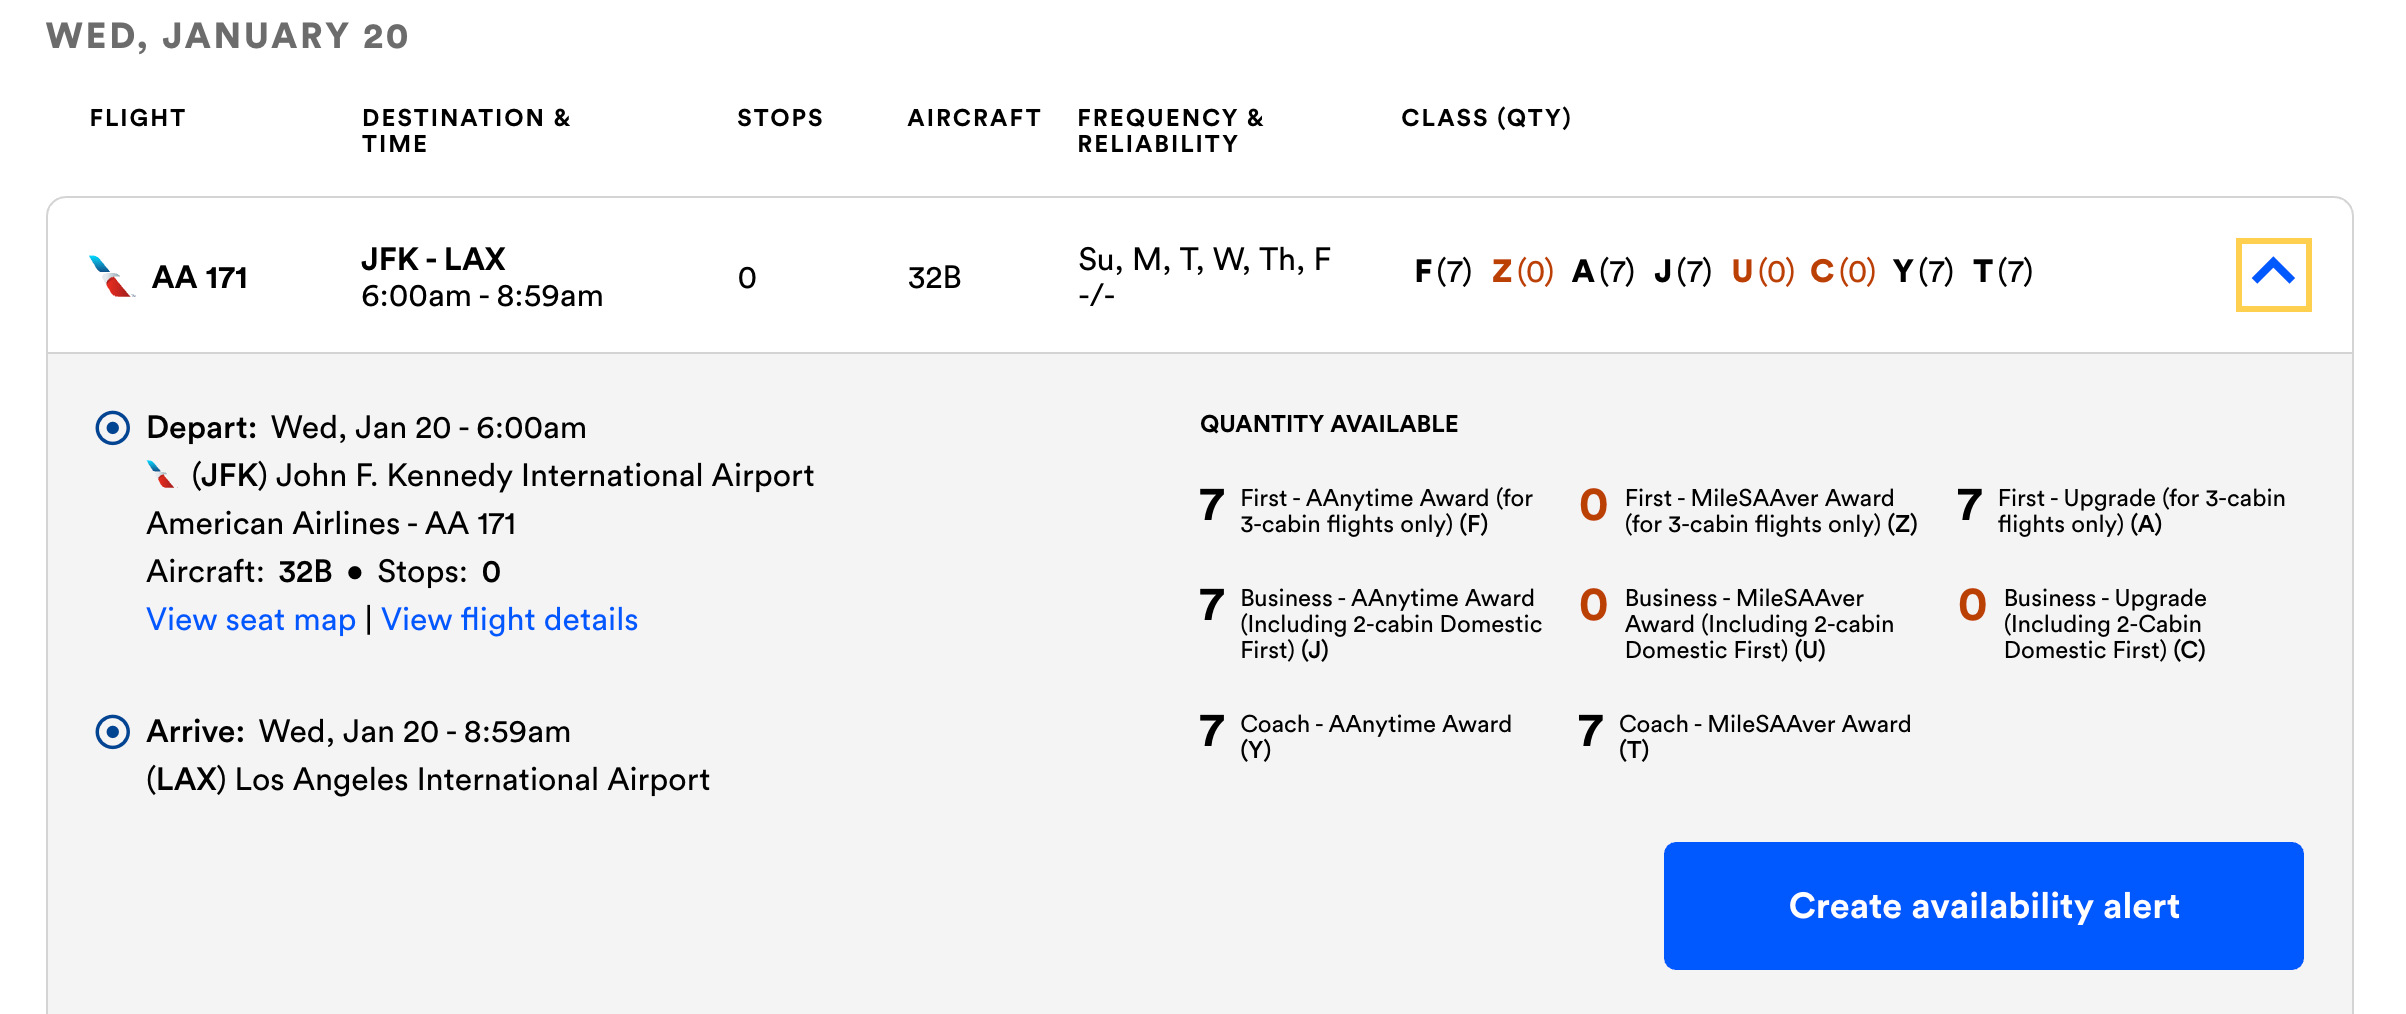The width and height of the screenshot is (2406, 1014).
Task: Click the Y(7) class quantity badge
Action: tap(1923, 271)
